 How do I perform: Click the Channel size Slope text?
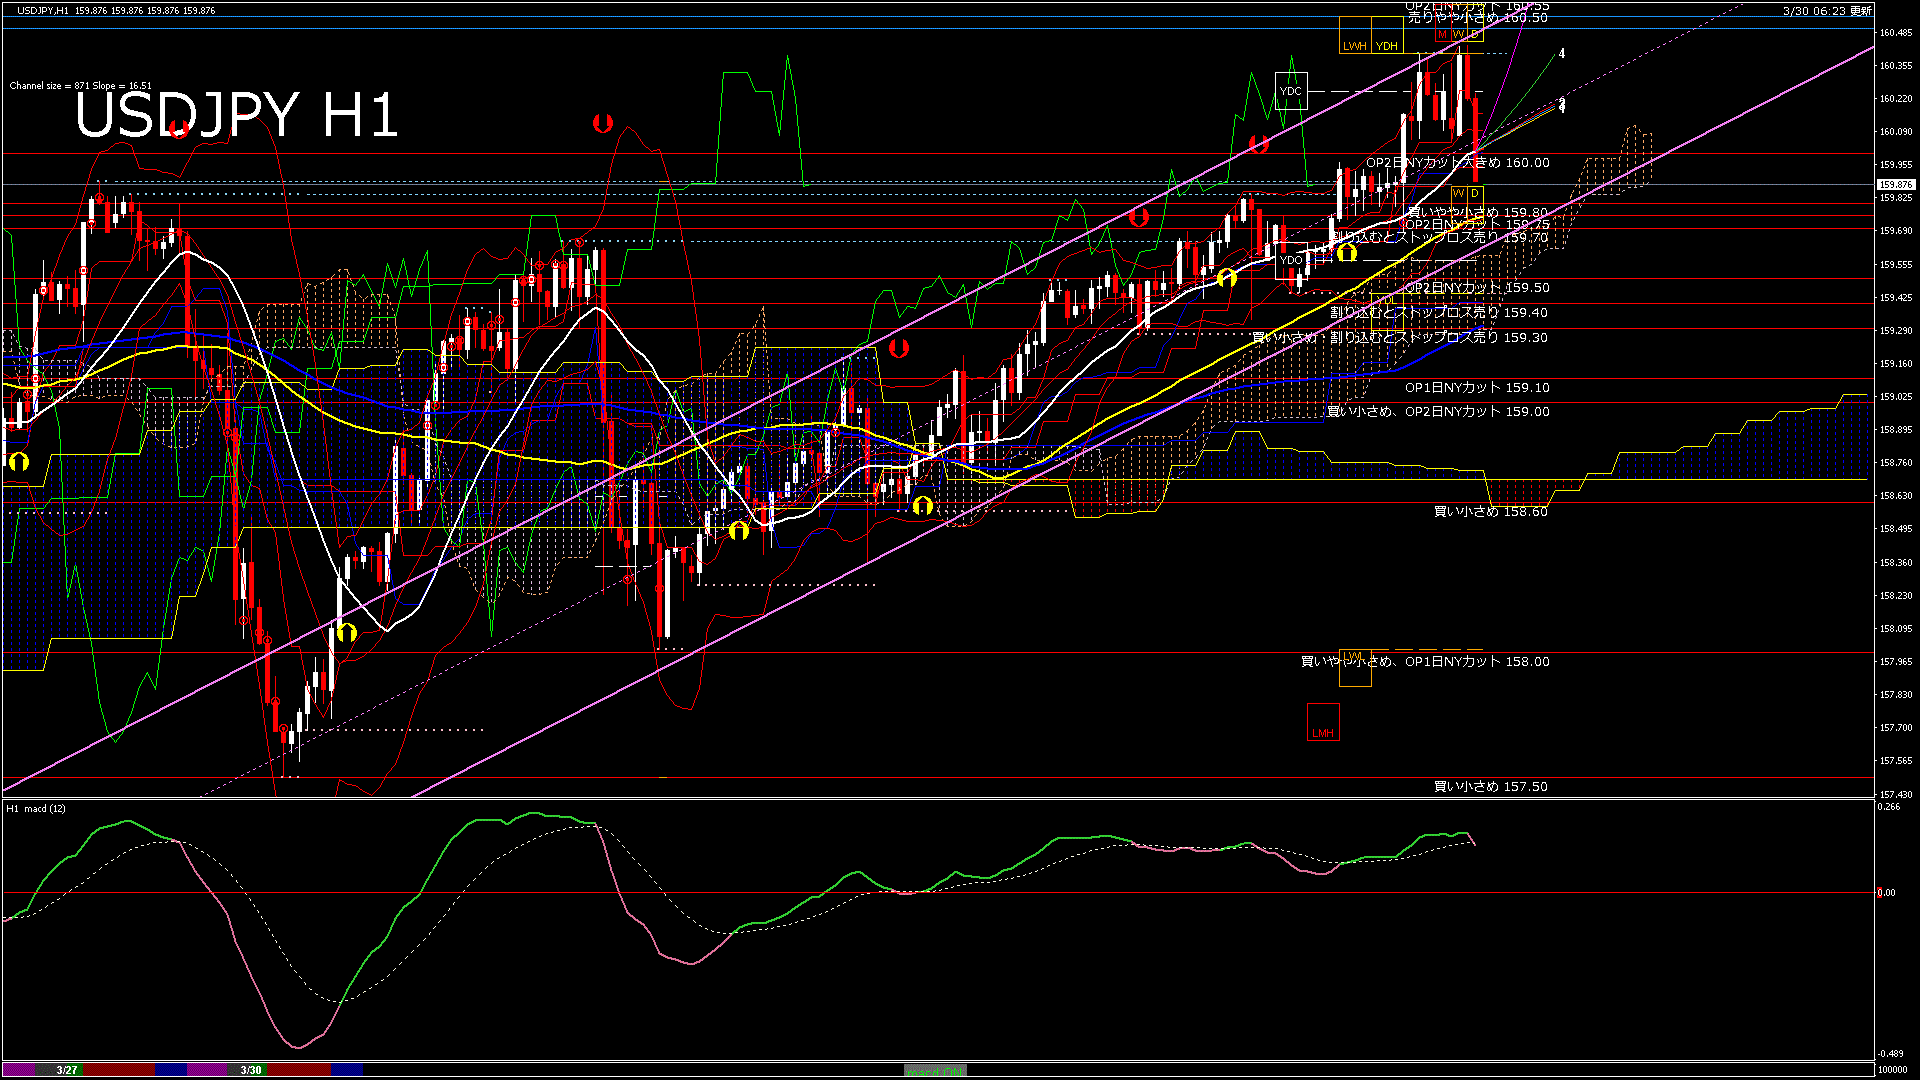coord(80,86)
